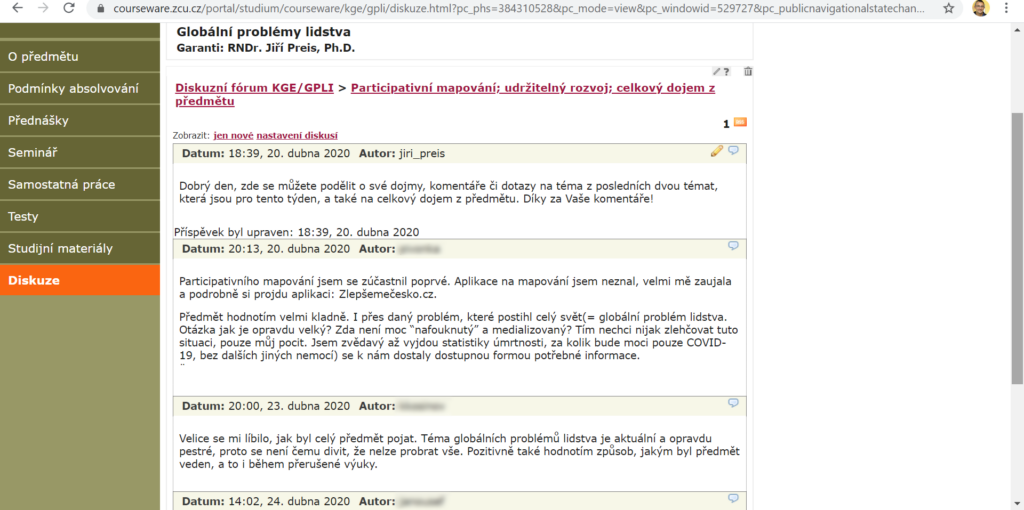Open the Přednášky menu item
Screen dimensions: 1024x510
point(38,120)
